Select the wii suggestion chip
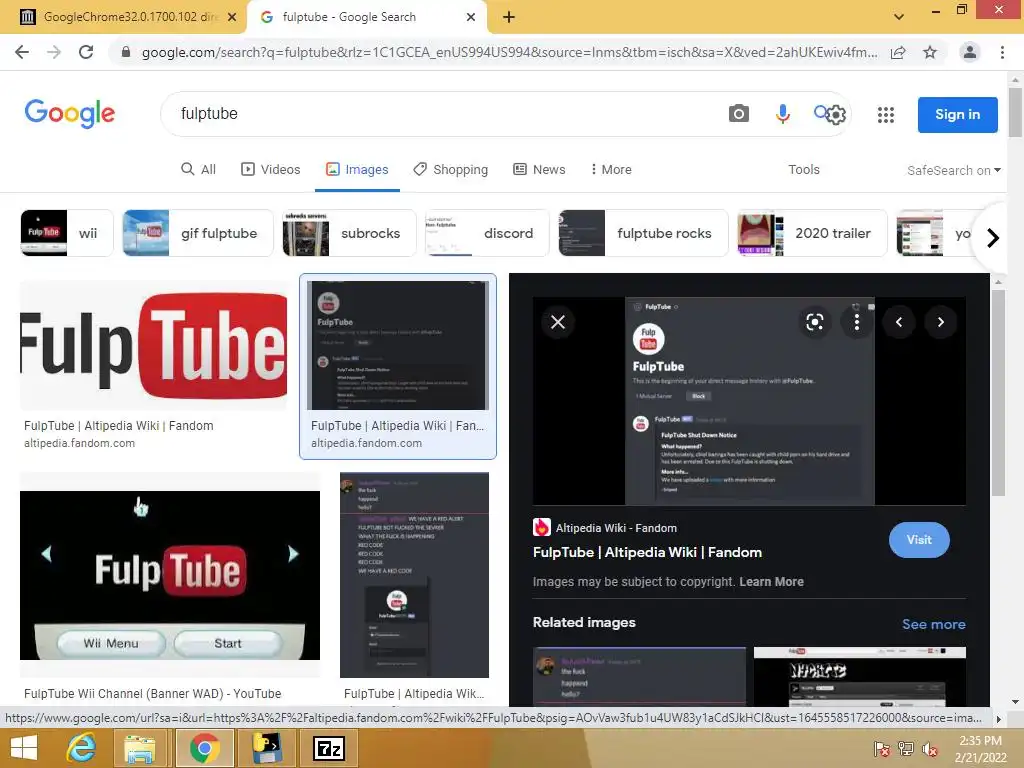The image size is (1024, 768). click(x=67, y=233)
